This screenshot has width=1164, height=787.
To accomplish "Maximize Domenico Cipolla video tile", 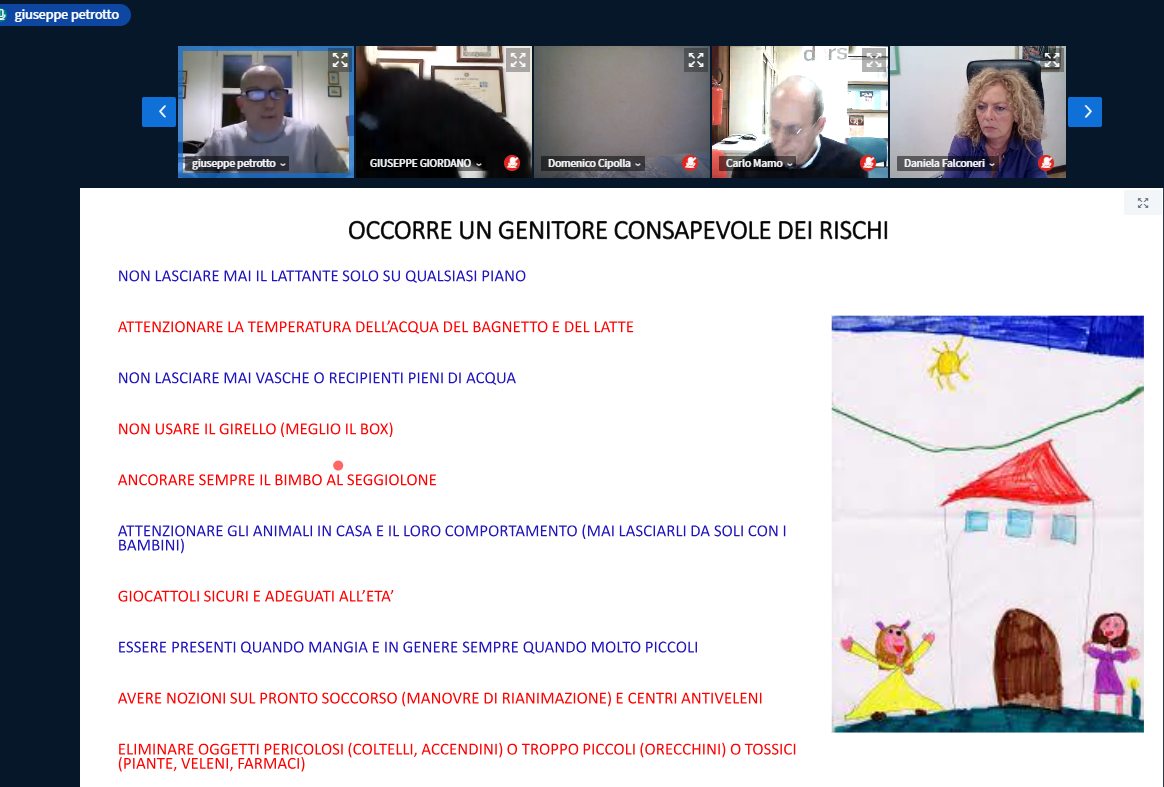I will click(695, 60).
